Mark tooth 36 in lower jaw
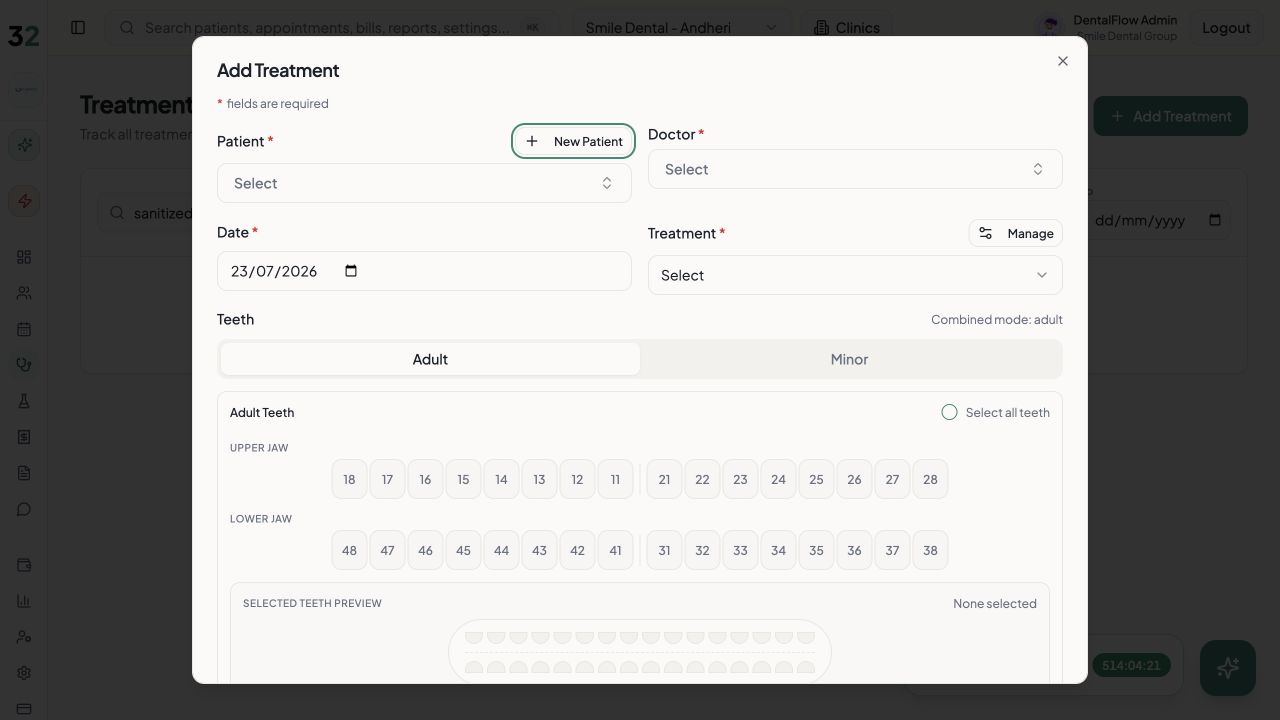The width and height of the screenshot is (1280, 720). click(854, 550)
